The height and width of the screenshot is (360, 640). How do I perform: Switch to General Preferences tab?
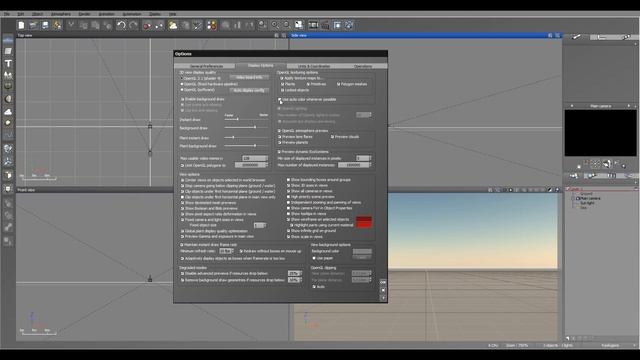point(207,66)
